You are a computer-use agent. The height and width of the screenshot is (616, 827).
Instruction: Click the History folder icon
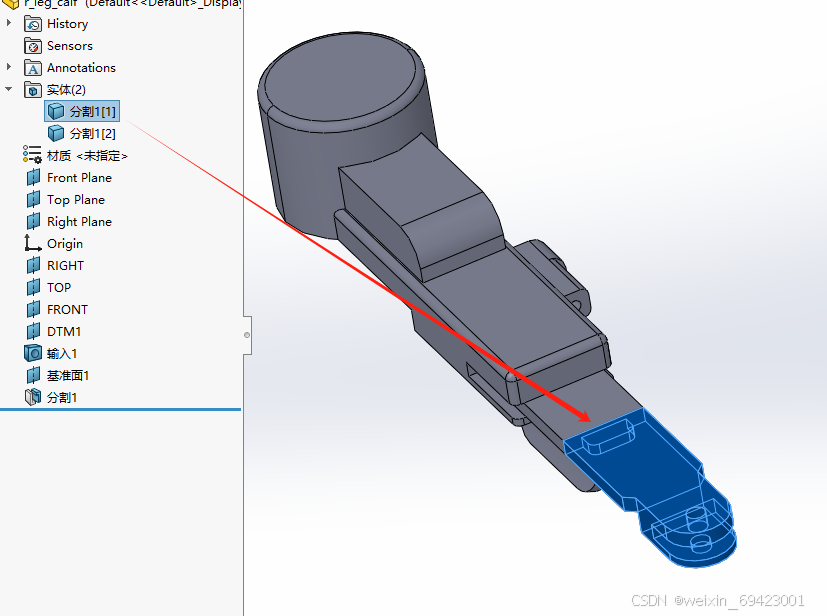click(x=33, y=24)
